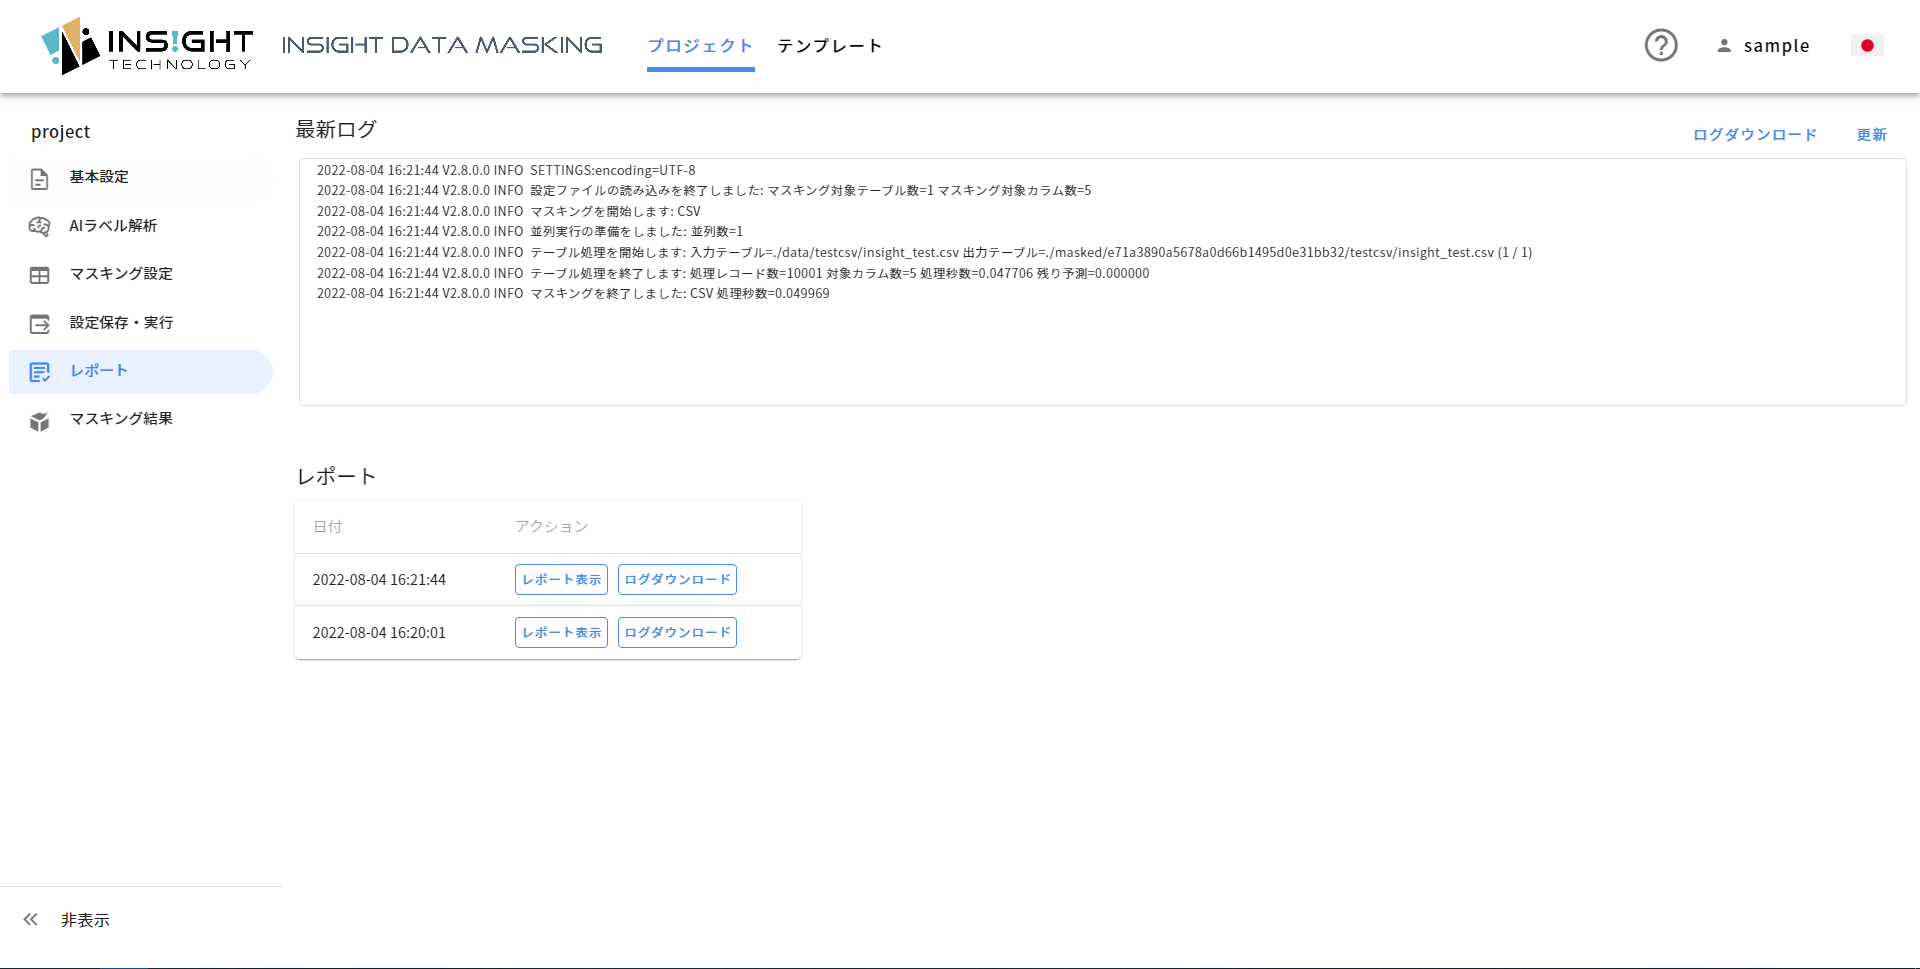Switch to the テンプレート tab
Viewport: 1920px width, 969px height.
(x=829, y=46)
